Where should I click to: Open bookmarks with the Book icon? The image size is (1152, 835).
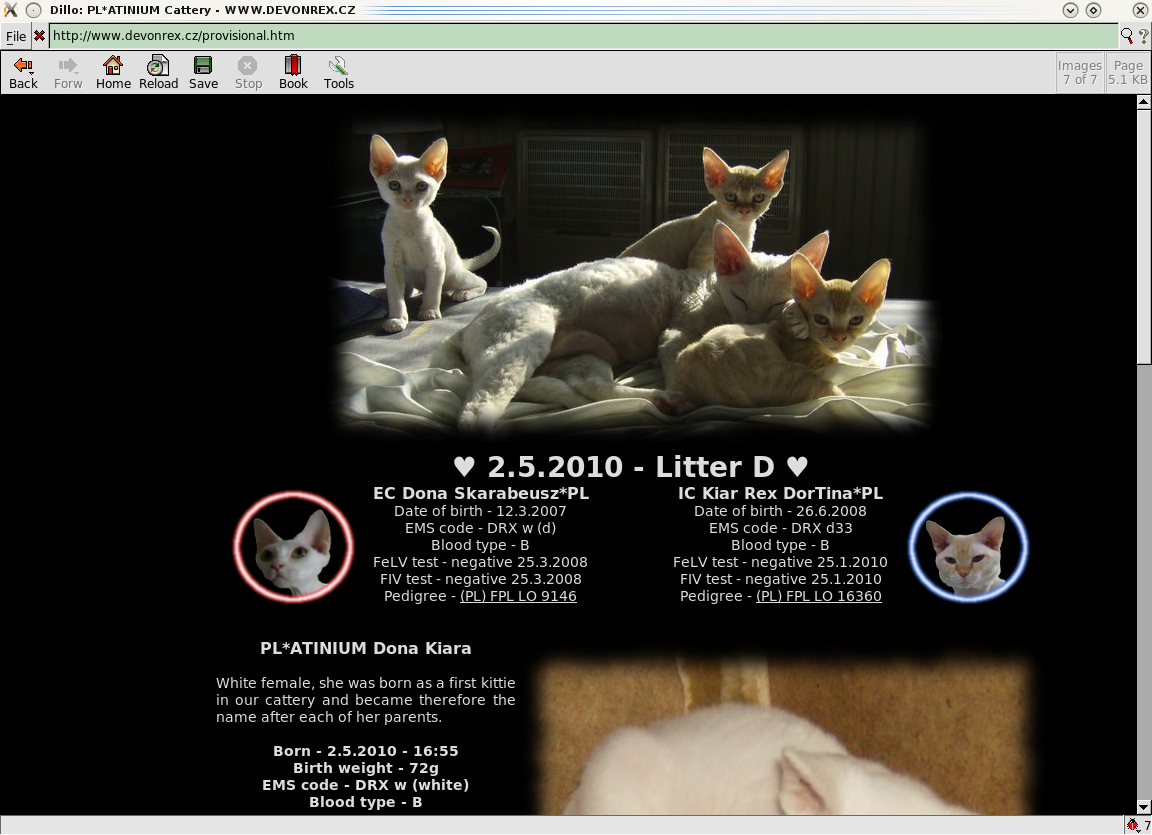pos(293,66)
